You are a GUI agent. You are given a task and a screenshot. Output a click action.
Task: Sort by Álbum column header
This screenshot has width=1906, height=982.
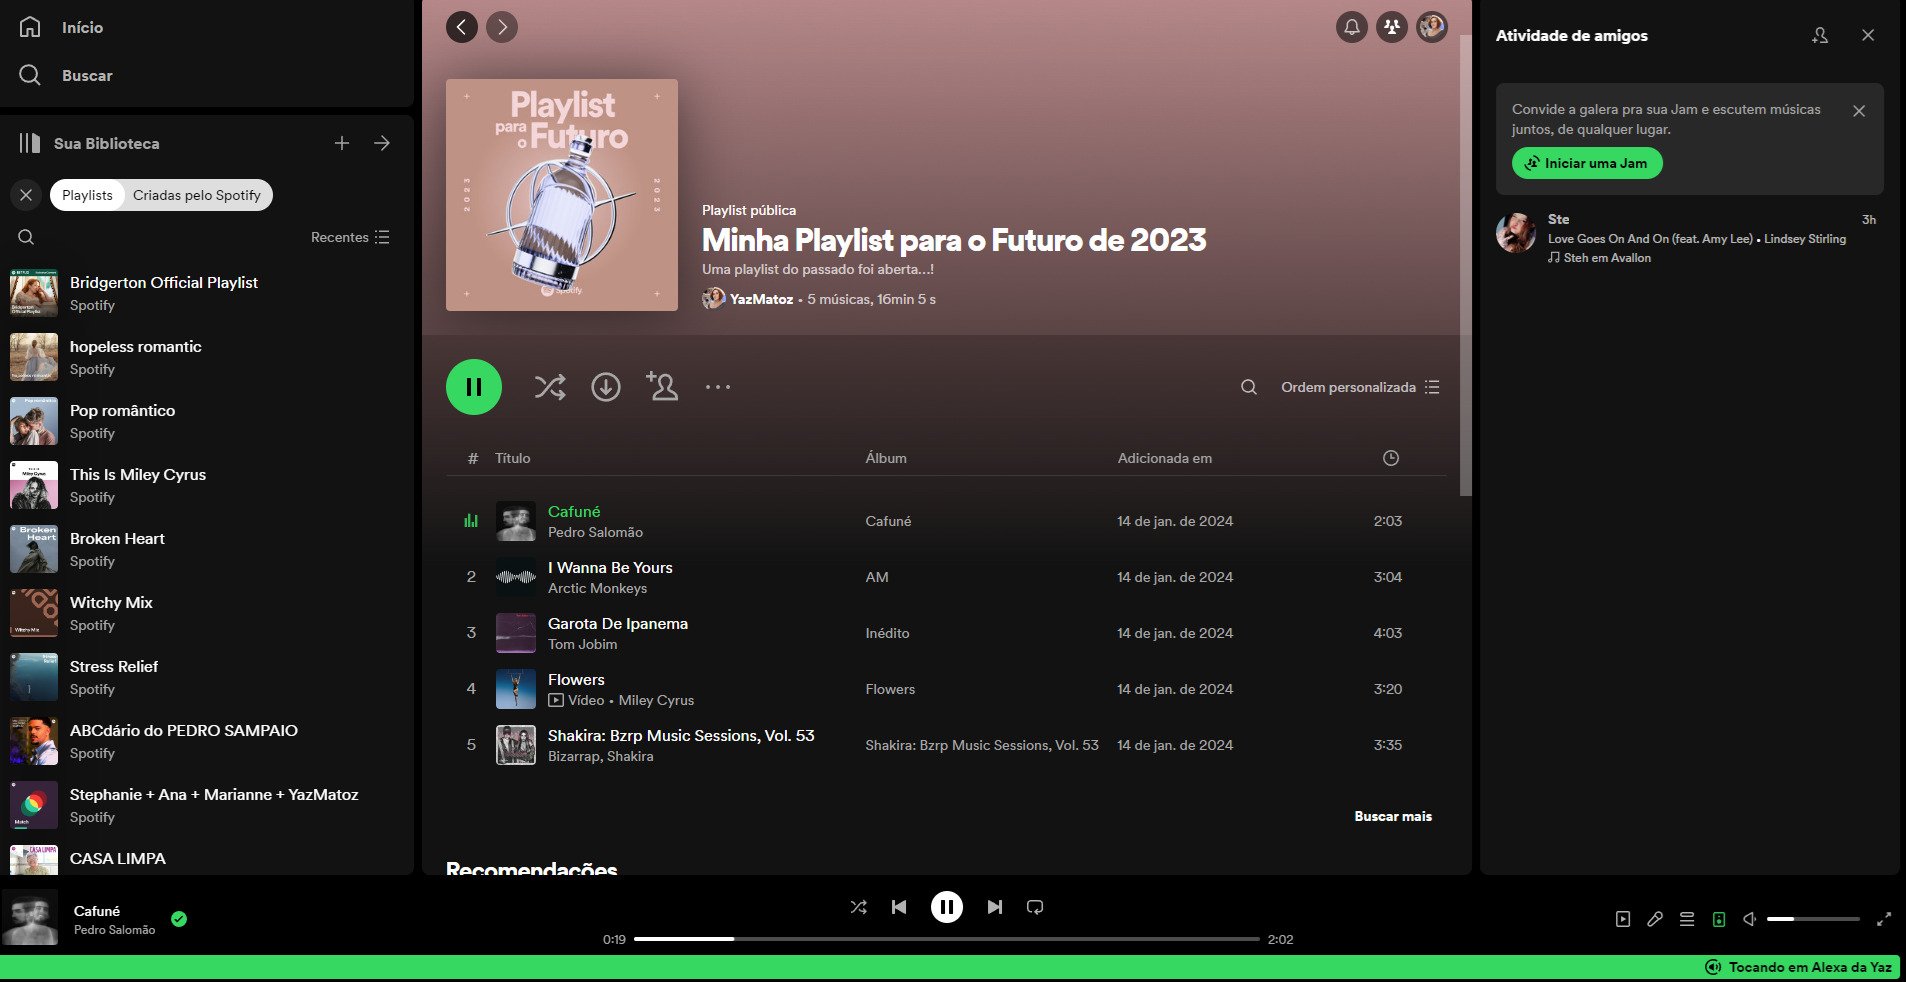coord(886,458)
